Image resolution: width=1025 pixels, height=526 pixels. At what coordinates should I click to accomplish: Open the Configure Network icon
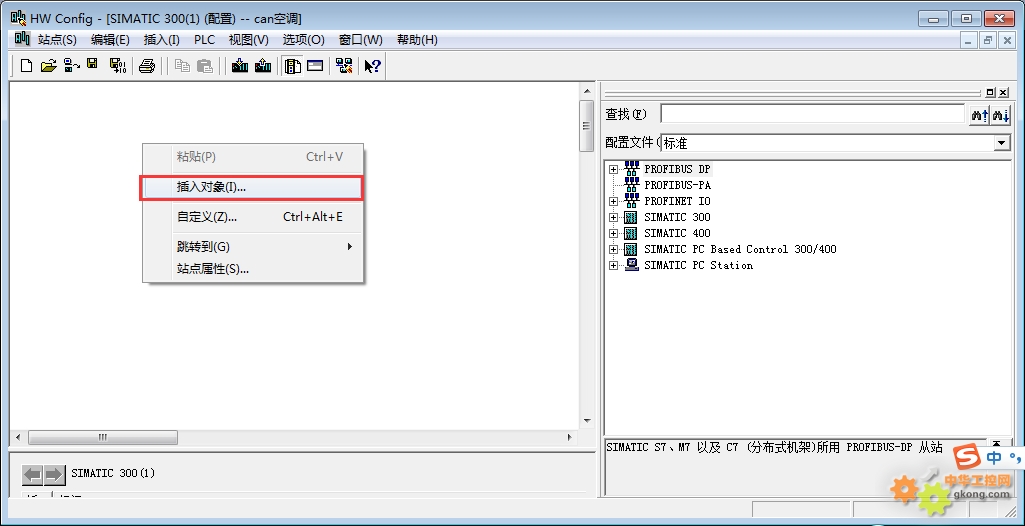(344, 66)
